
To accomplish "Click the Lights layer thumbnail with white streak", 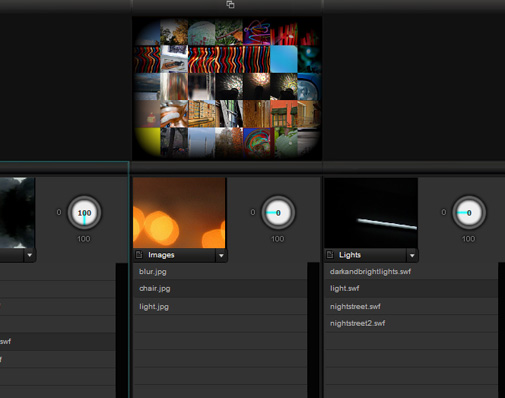I will coord(371,213).
